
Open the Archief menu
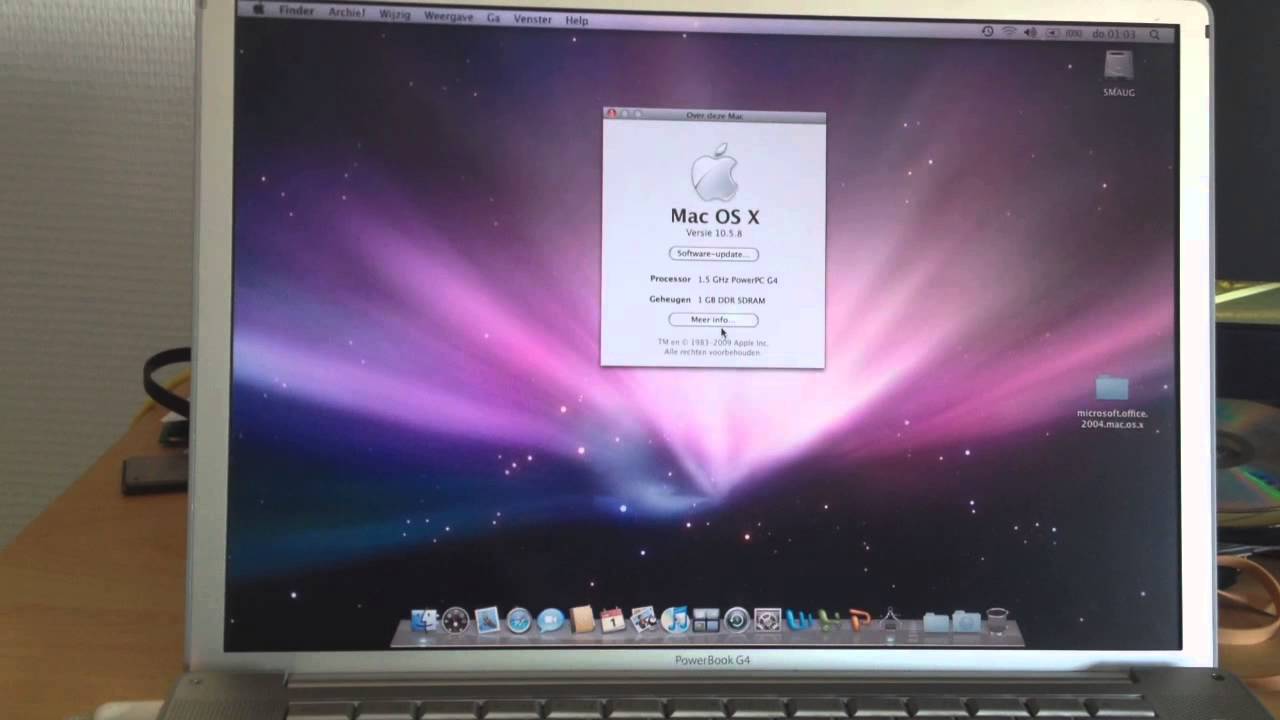click(347, 13)
